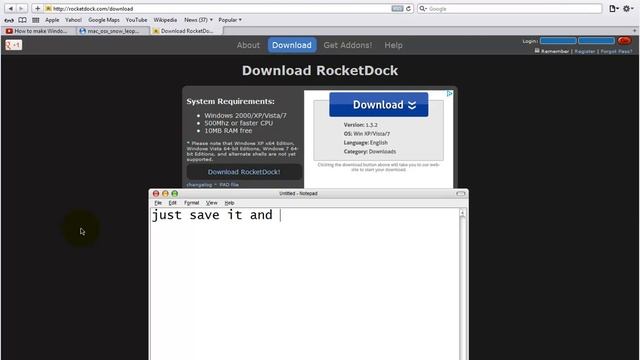Open the changelog link
Image resolution: width=640 pixels, height=360 pixels.
(199, 185)
